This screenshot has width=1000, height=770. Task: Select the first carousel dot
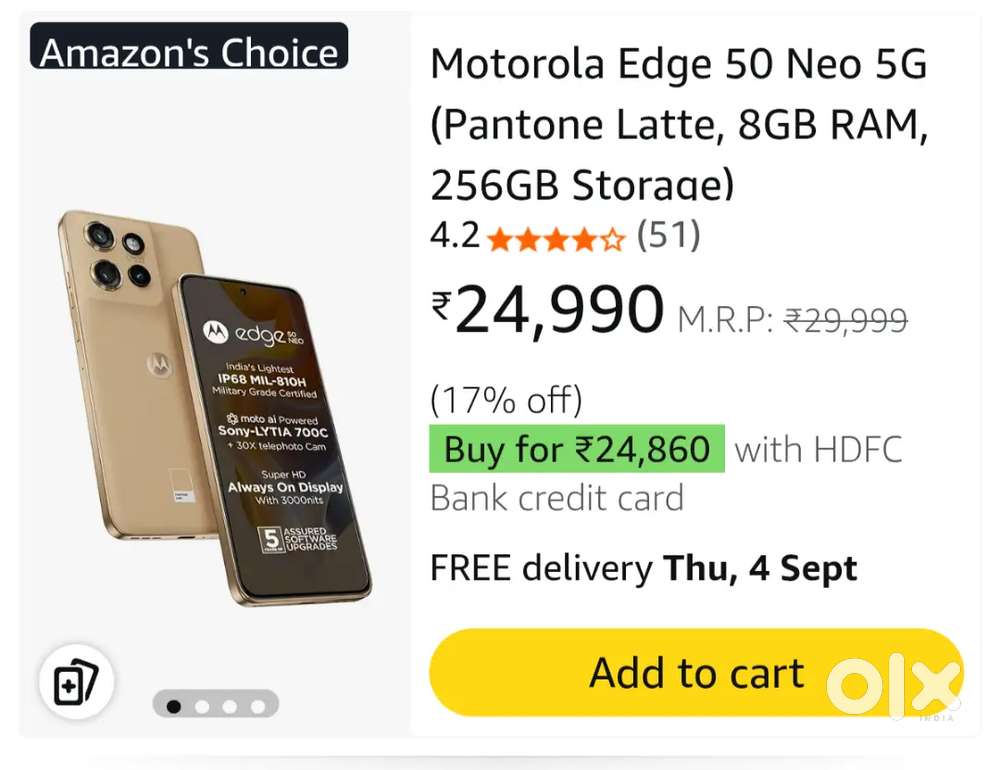click(x=173, y=705)
